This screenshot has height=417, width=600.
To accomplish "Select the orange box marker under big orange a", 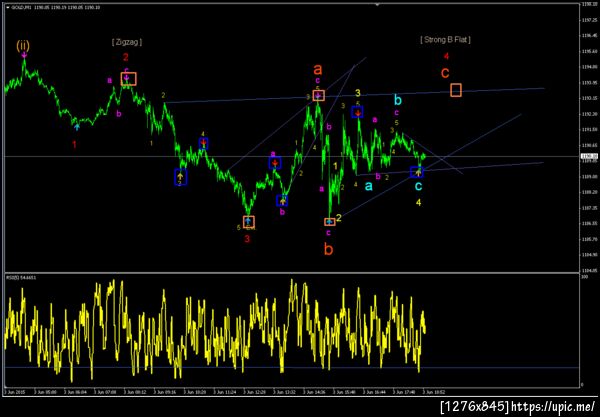I will click(x=318, y=95).
